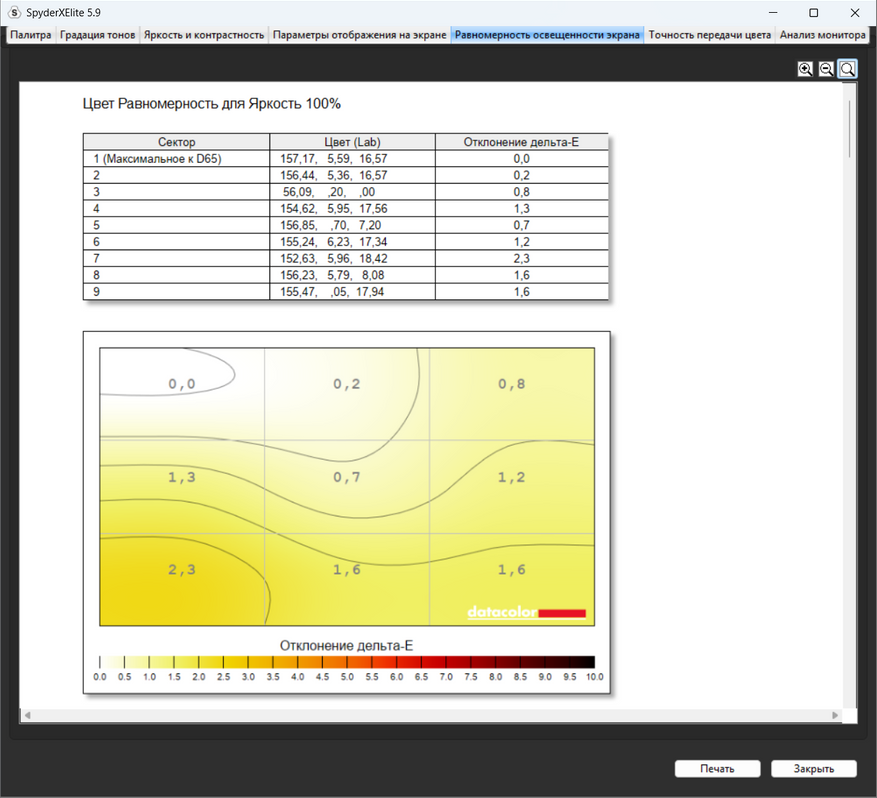Click legend title 'Отклонение дельта-Е' under heatmap
This screenshot has height=798, width=877.
(x=346, y=646)
